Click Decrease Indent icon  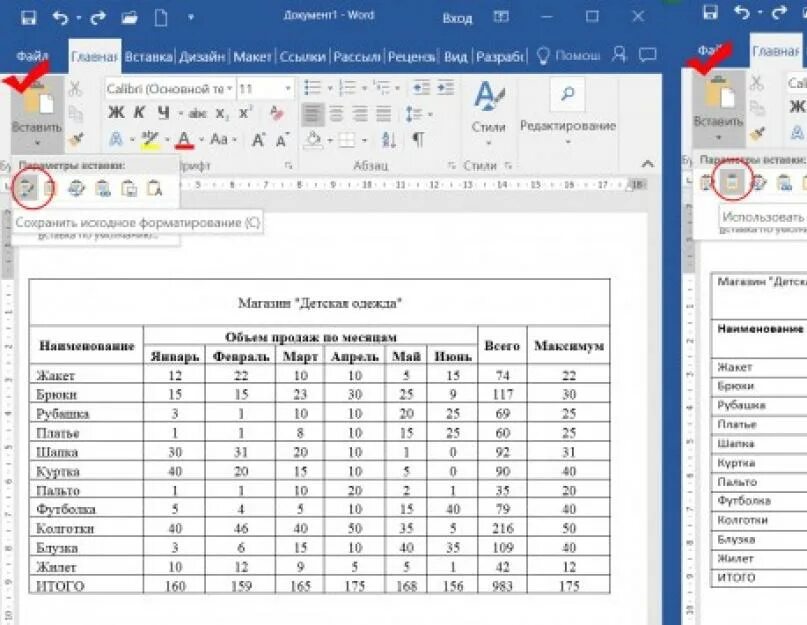pyautogui.click(x=422, y=88)
